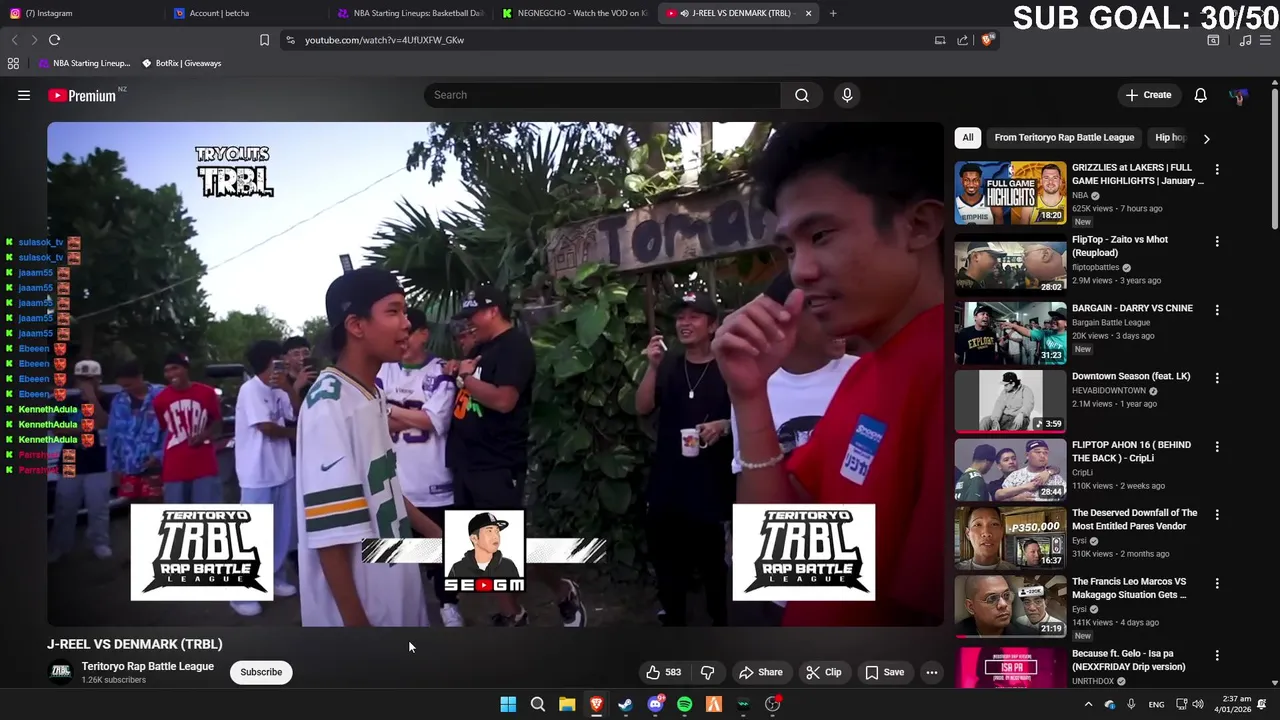Select From Teritoryo Rap Battle League chip
Image resolution: width=1280 pixels, height=720 pixels.
(x=1064, y=138)
